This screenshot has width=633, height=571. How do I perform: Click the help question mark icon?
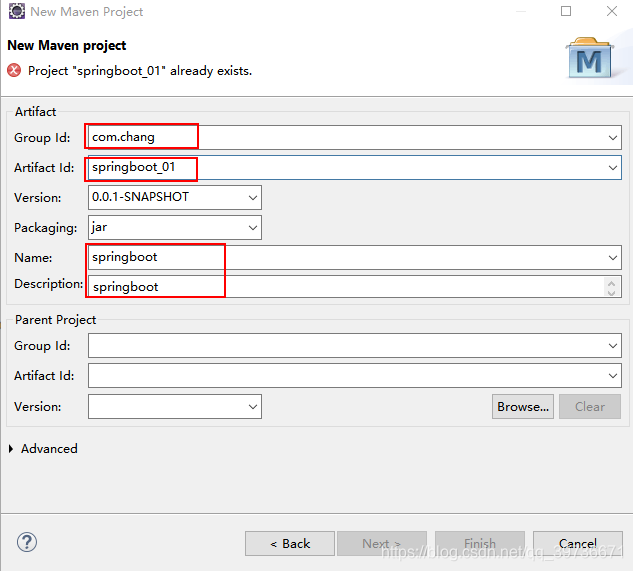click(27, 542)
